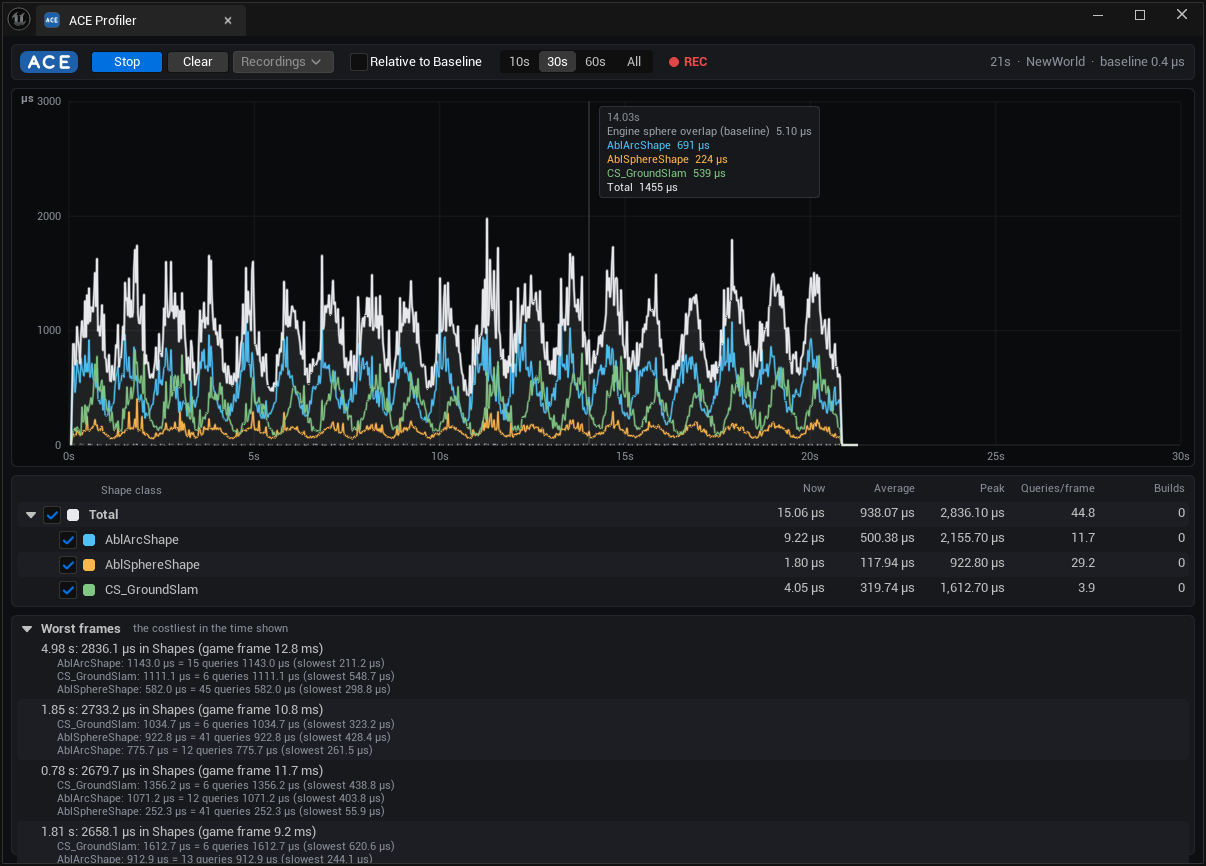Click the Queries/frame column header
The width and height of the screenshot is (1206, 866).
click(x=1057, y=489)
